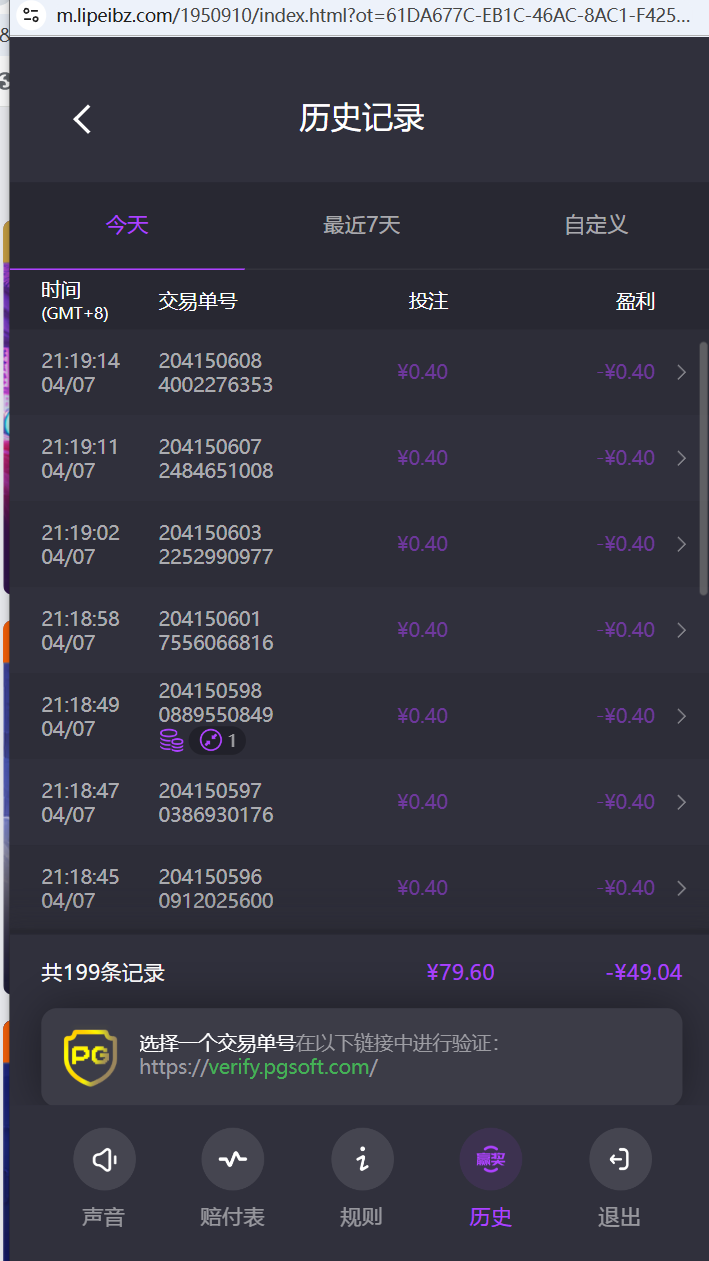Switch to the 今天 tab
This screenshot has height=1261, width=709.
[127, 225]
